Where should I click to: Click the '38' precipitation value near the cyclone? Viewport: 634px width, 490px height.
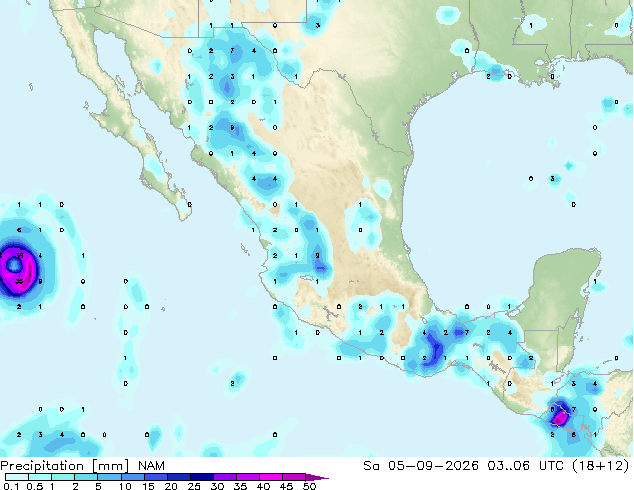[x=19, y=256]
